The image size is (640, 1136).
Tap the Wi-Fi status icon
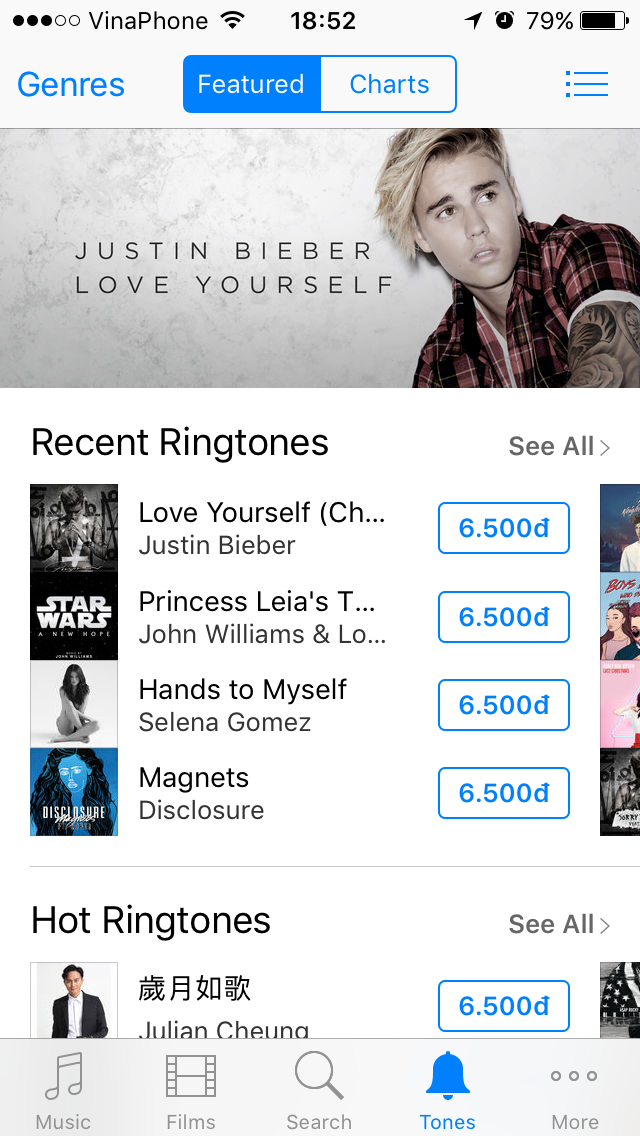click(x=233, y=20)
